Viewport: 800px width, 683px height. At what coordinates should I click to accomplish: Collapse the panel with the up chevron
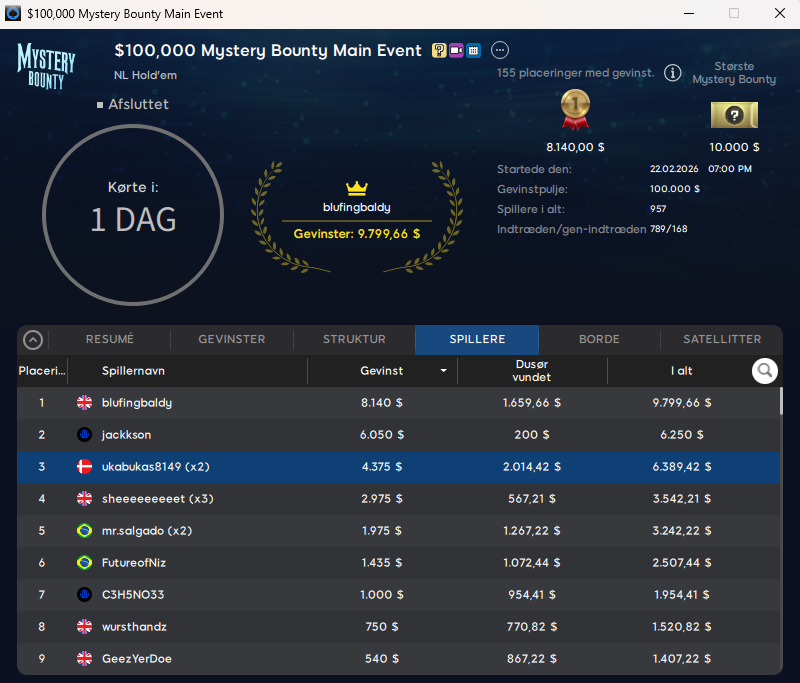point(33,340)
